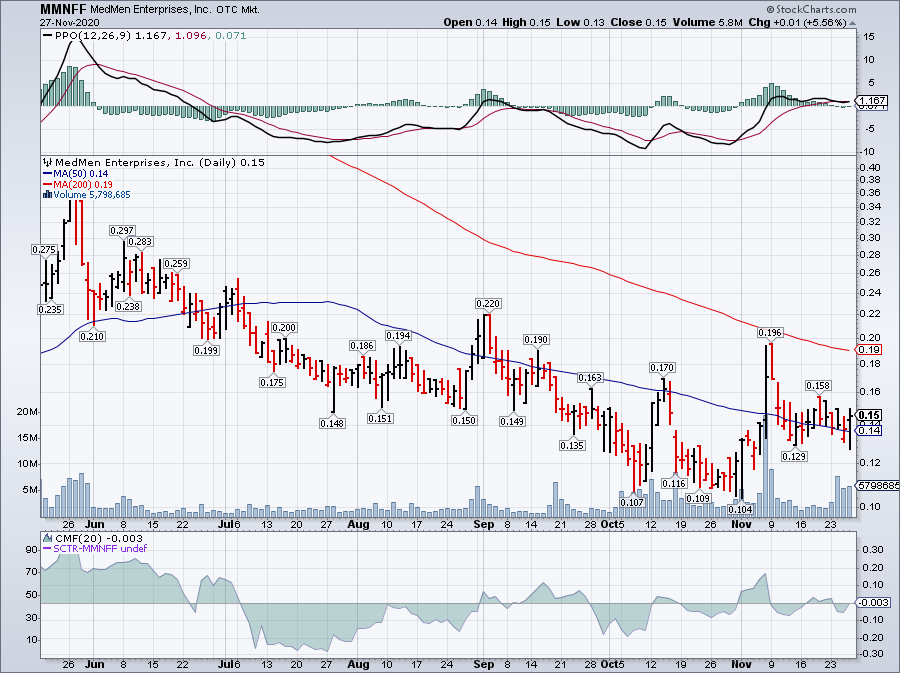The height and width of the screenshot is (673, 900).
Task: Click the 0.199 low price label
Action: (x=206, y=350)
